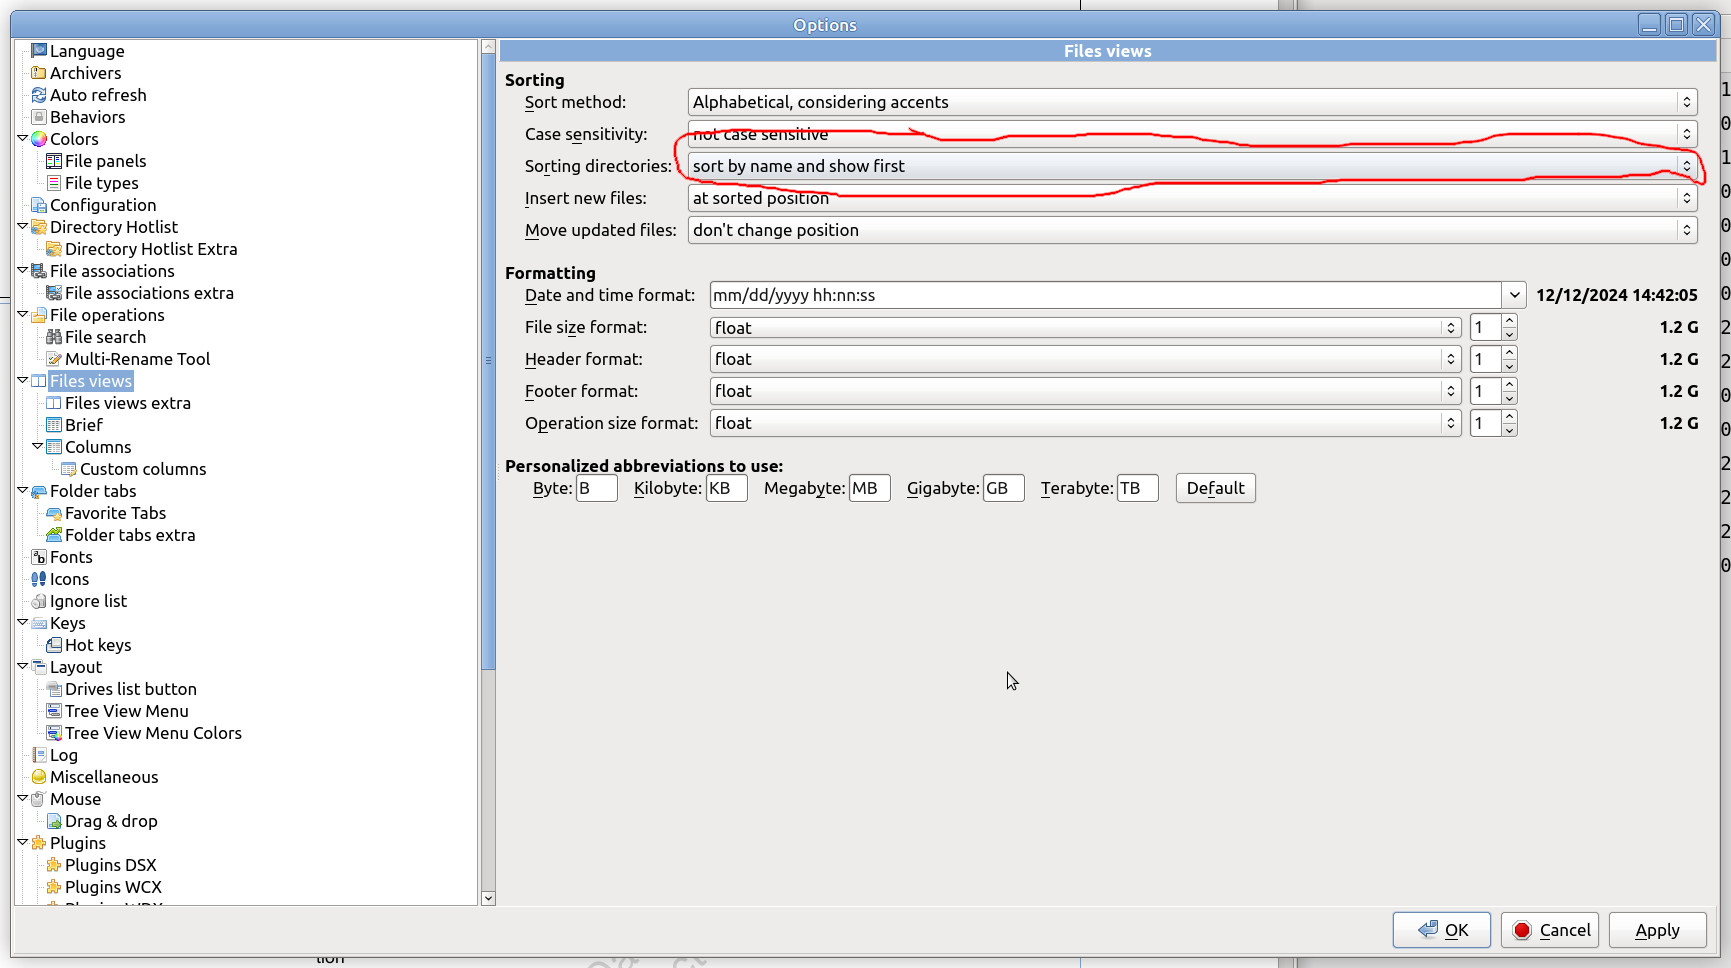1731x968 pixels.
Task: Click the Kilobyte abbreviation input field
Action: click(x=726, y=488)
